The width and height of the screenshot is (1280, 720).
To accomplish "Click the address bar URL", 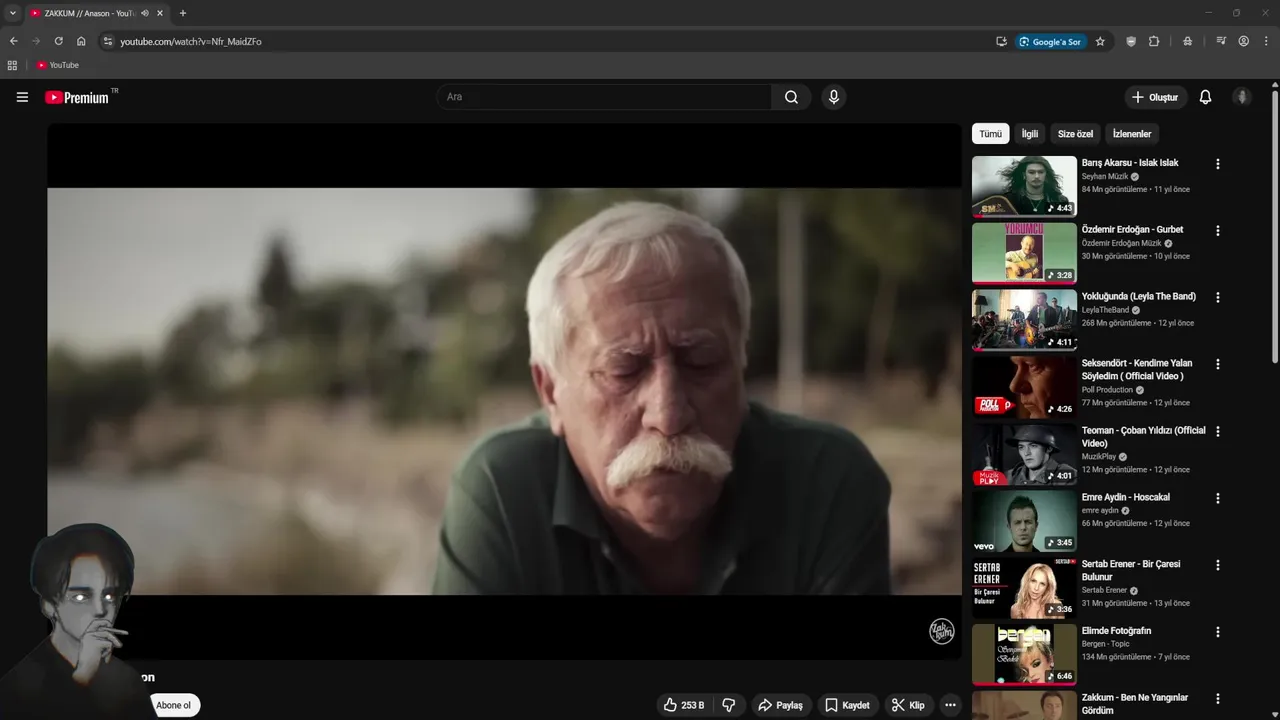I will click(191, 42).
